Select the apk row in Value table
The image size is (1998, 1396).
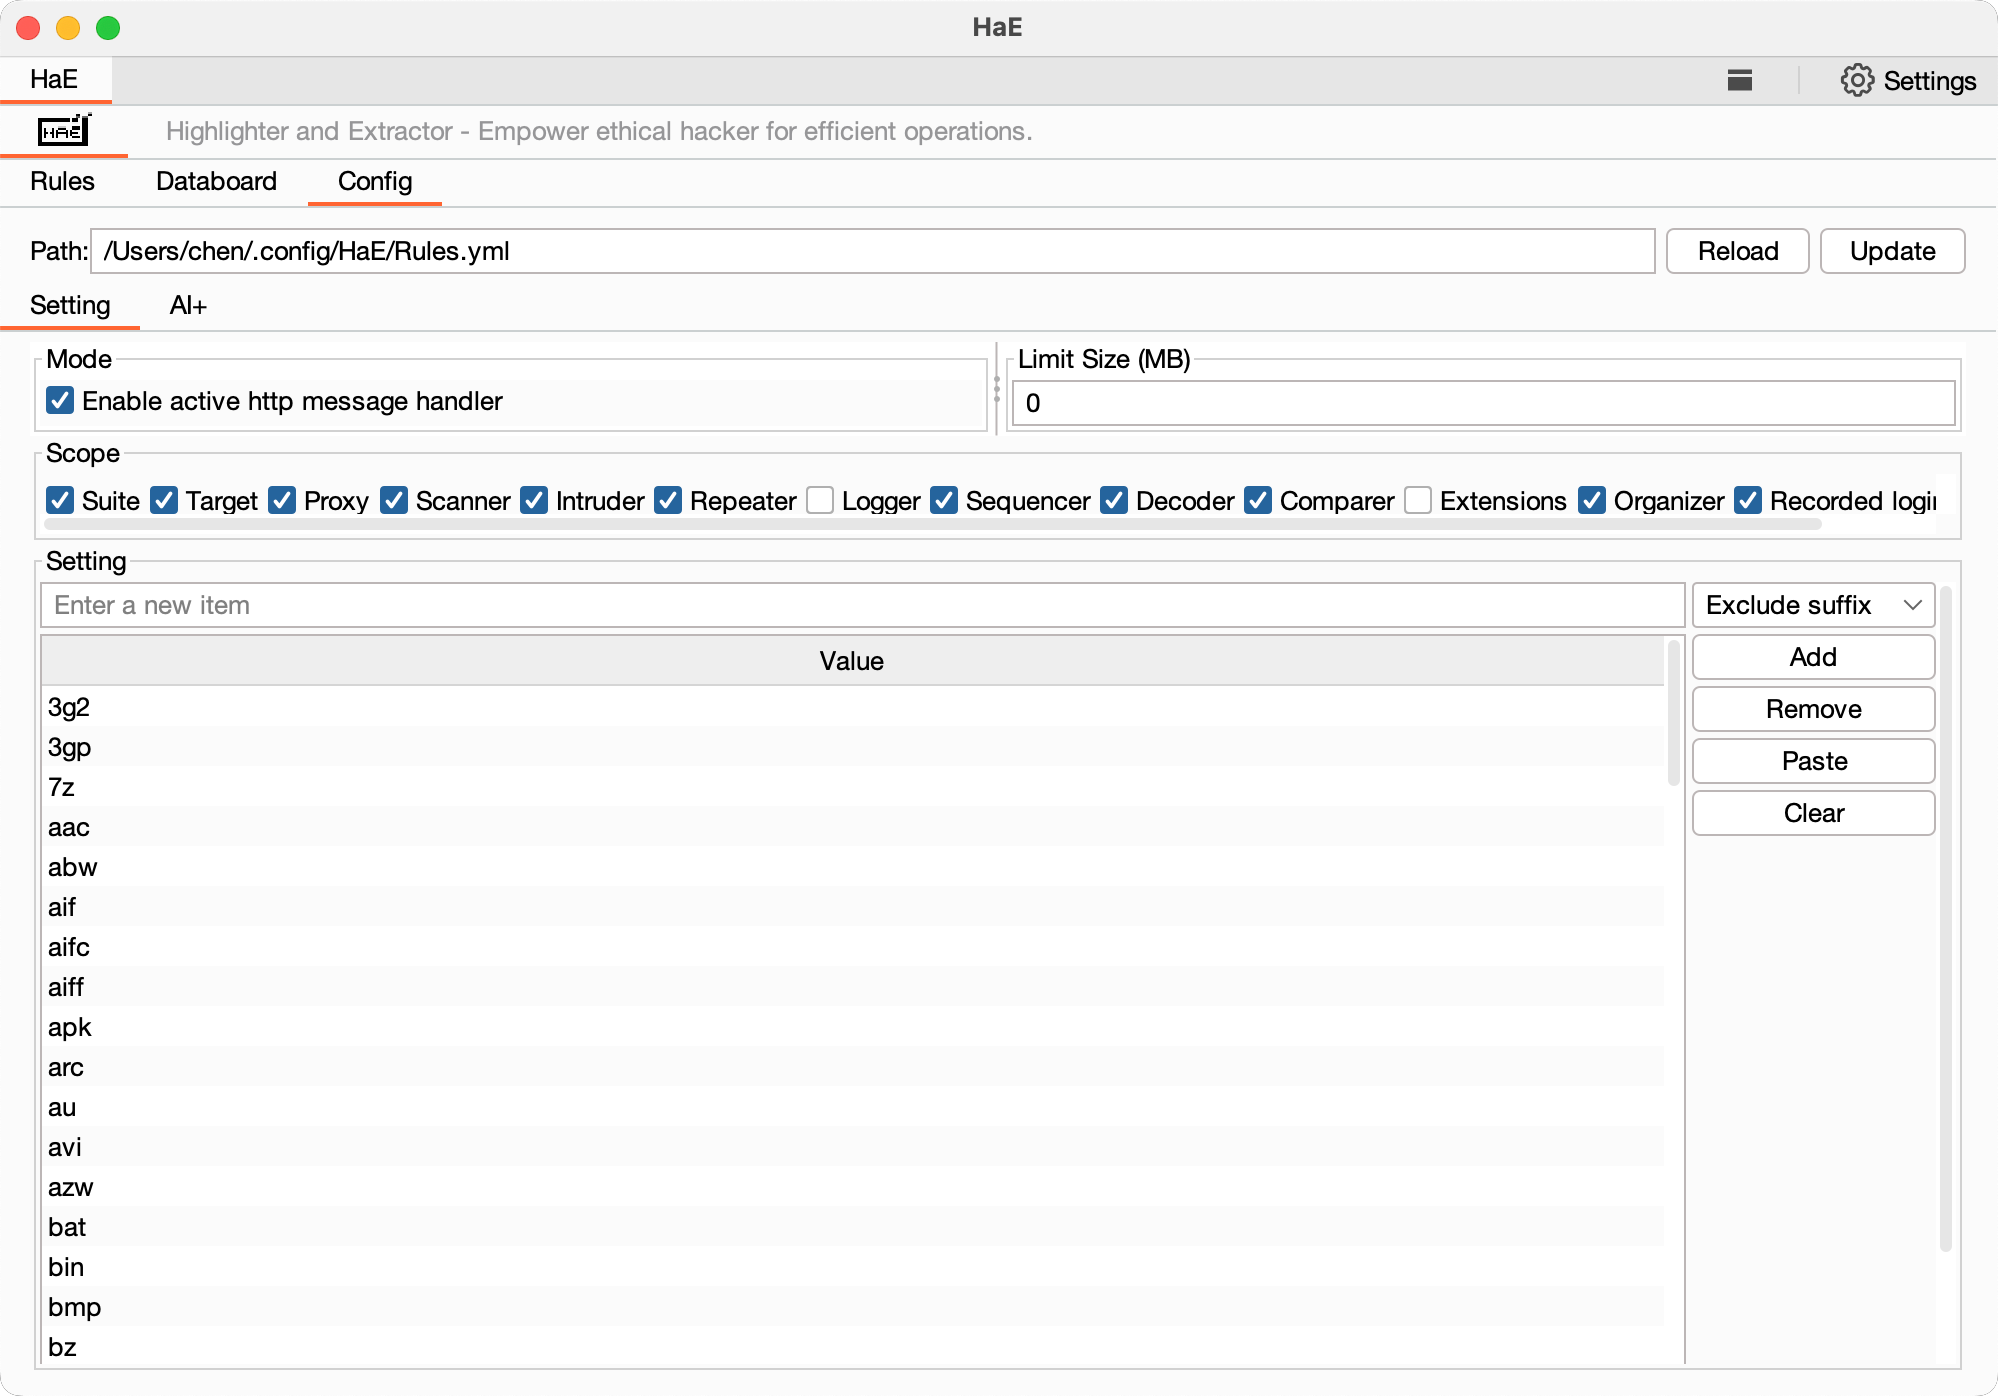tap(70, 1027)
